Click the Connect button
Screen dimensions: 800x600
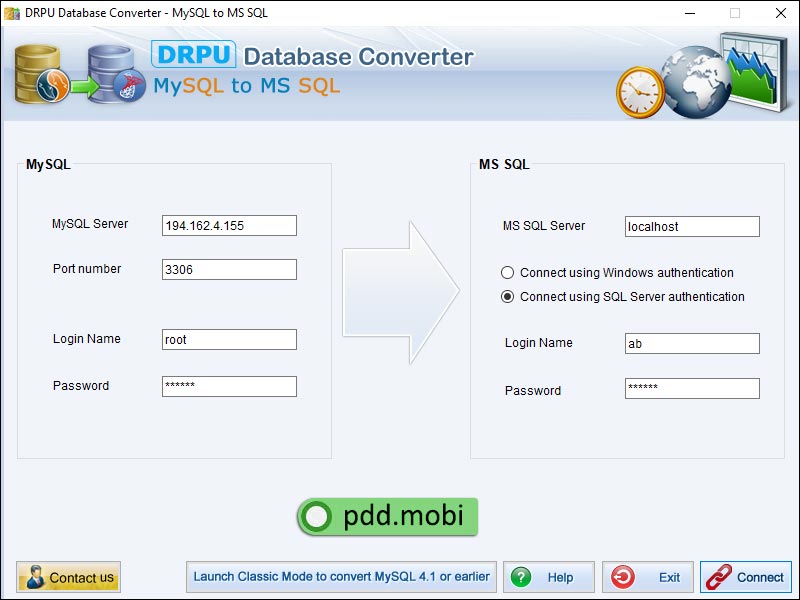(x=745, y=577)
